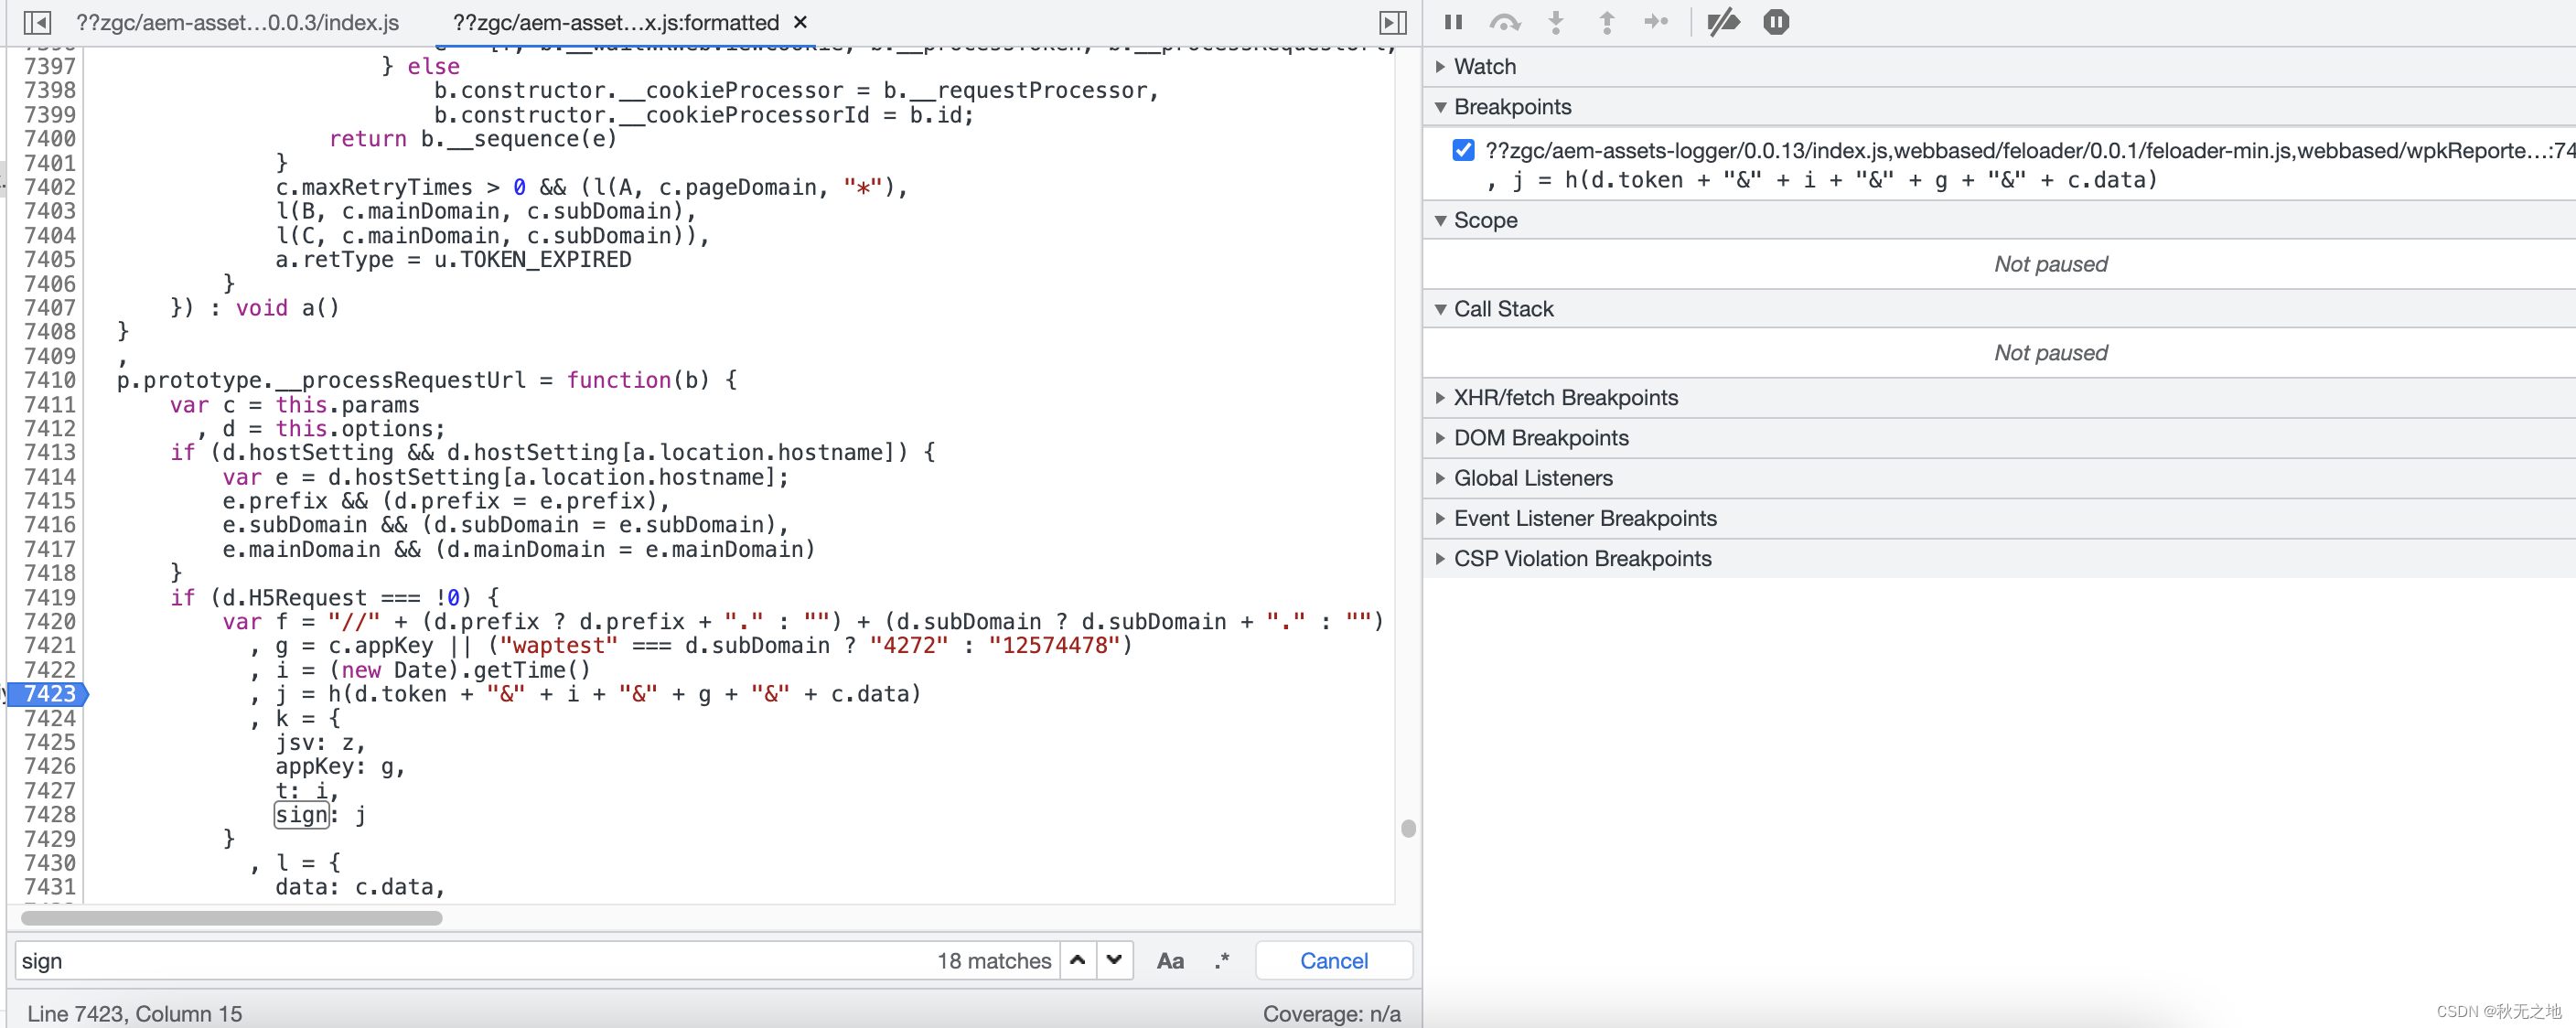Step over next function call

click(x=1504, y=22)
